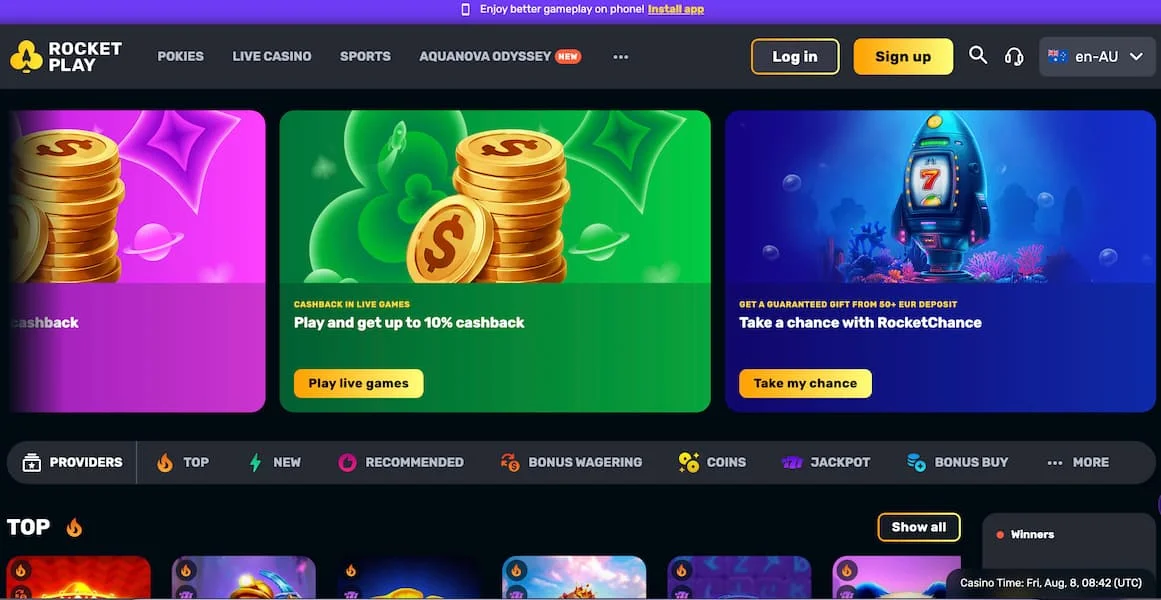Open the Live Casino menu item
Viewport: 1161px width, 600px height.
point(272,56)
